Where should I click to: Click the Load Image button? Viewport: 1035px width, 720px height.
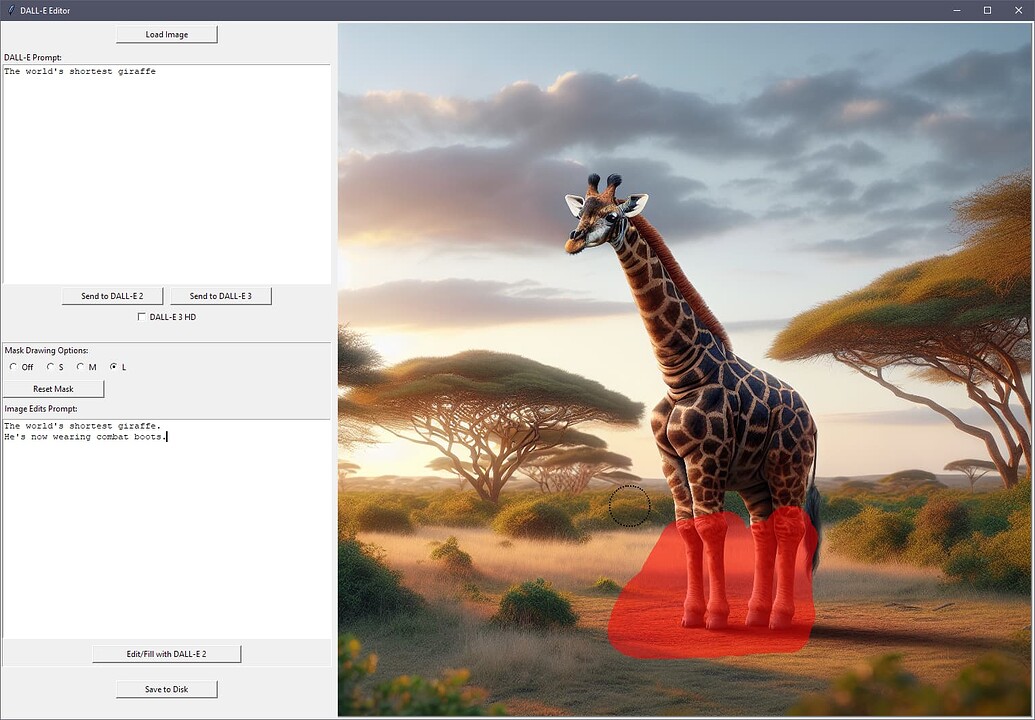pyautogui.click(x=166, y=34)
